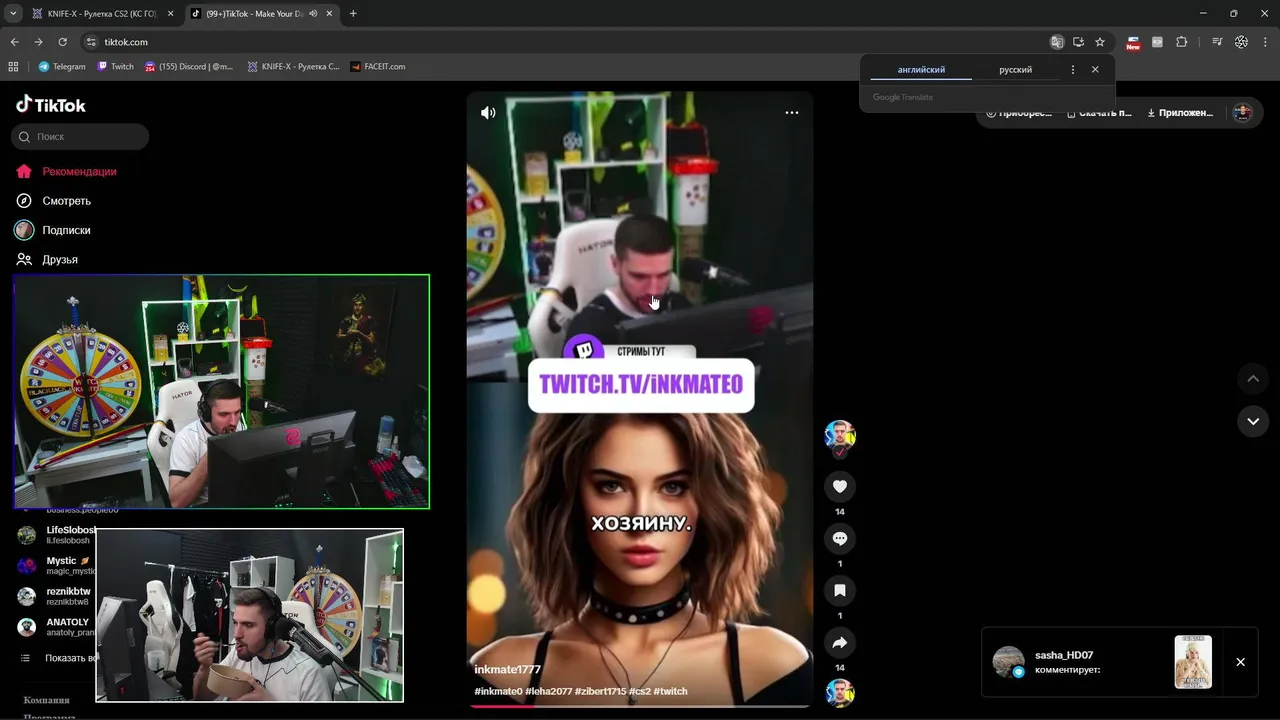1280x720 pixels.
Task: Close the TikTok browser tab
Action: click(329, 14)
